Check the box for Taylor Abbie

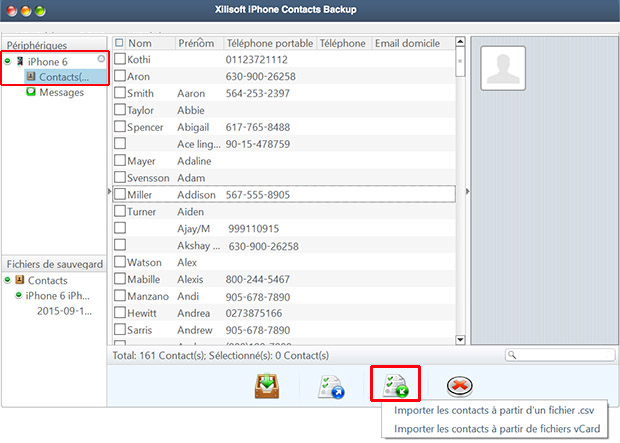tap(120, 110)
